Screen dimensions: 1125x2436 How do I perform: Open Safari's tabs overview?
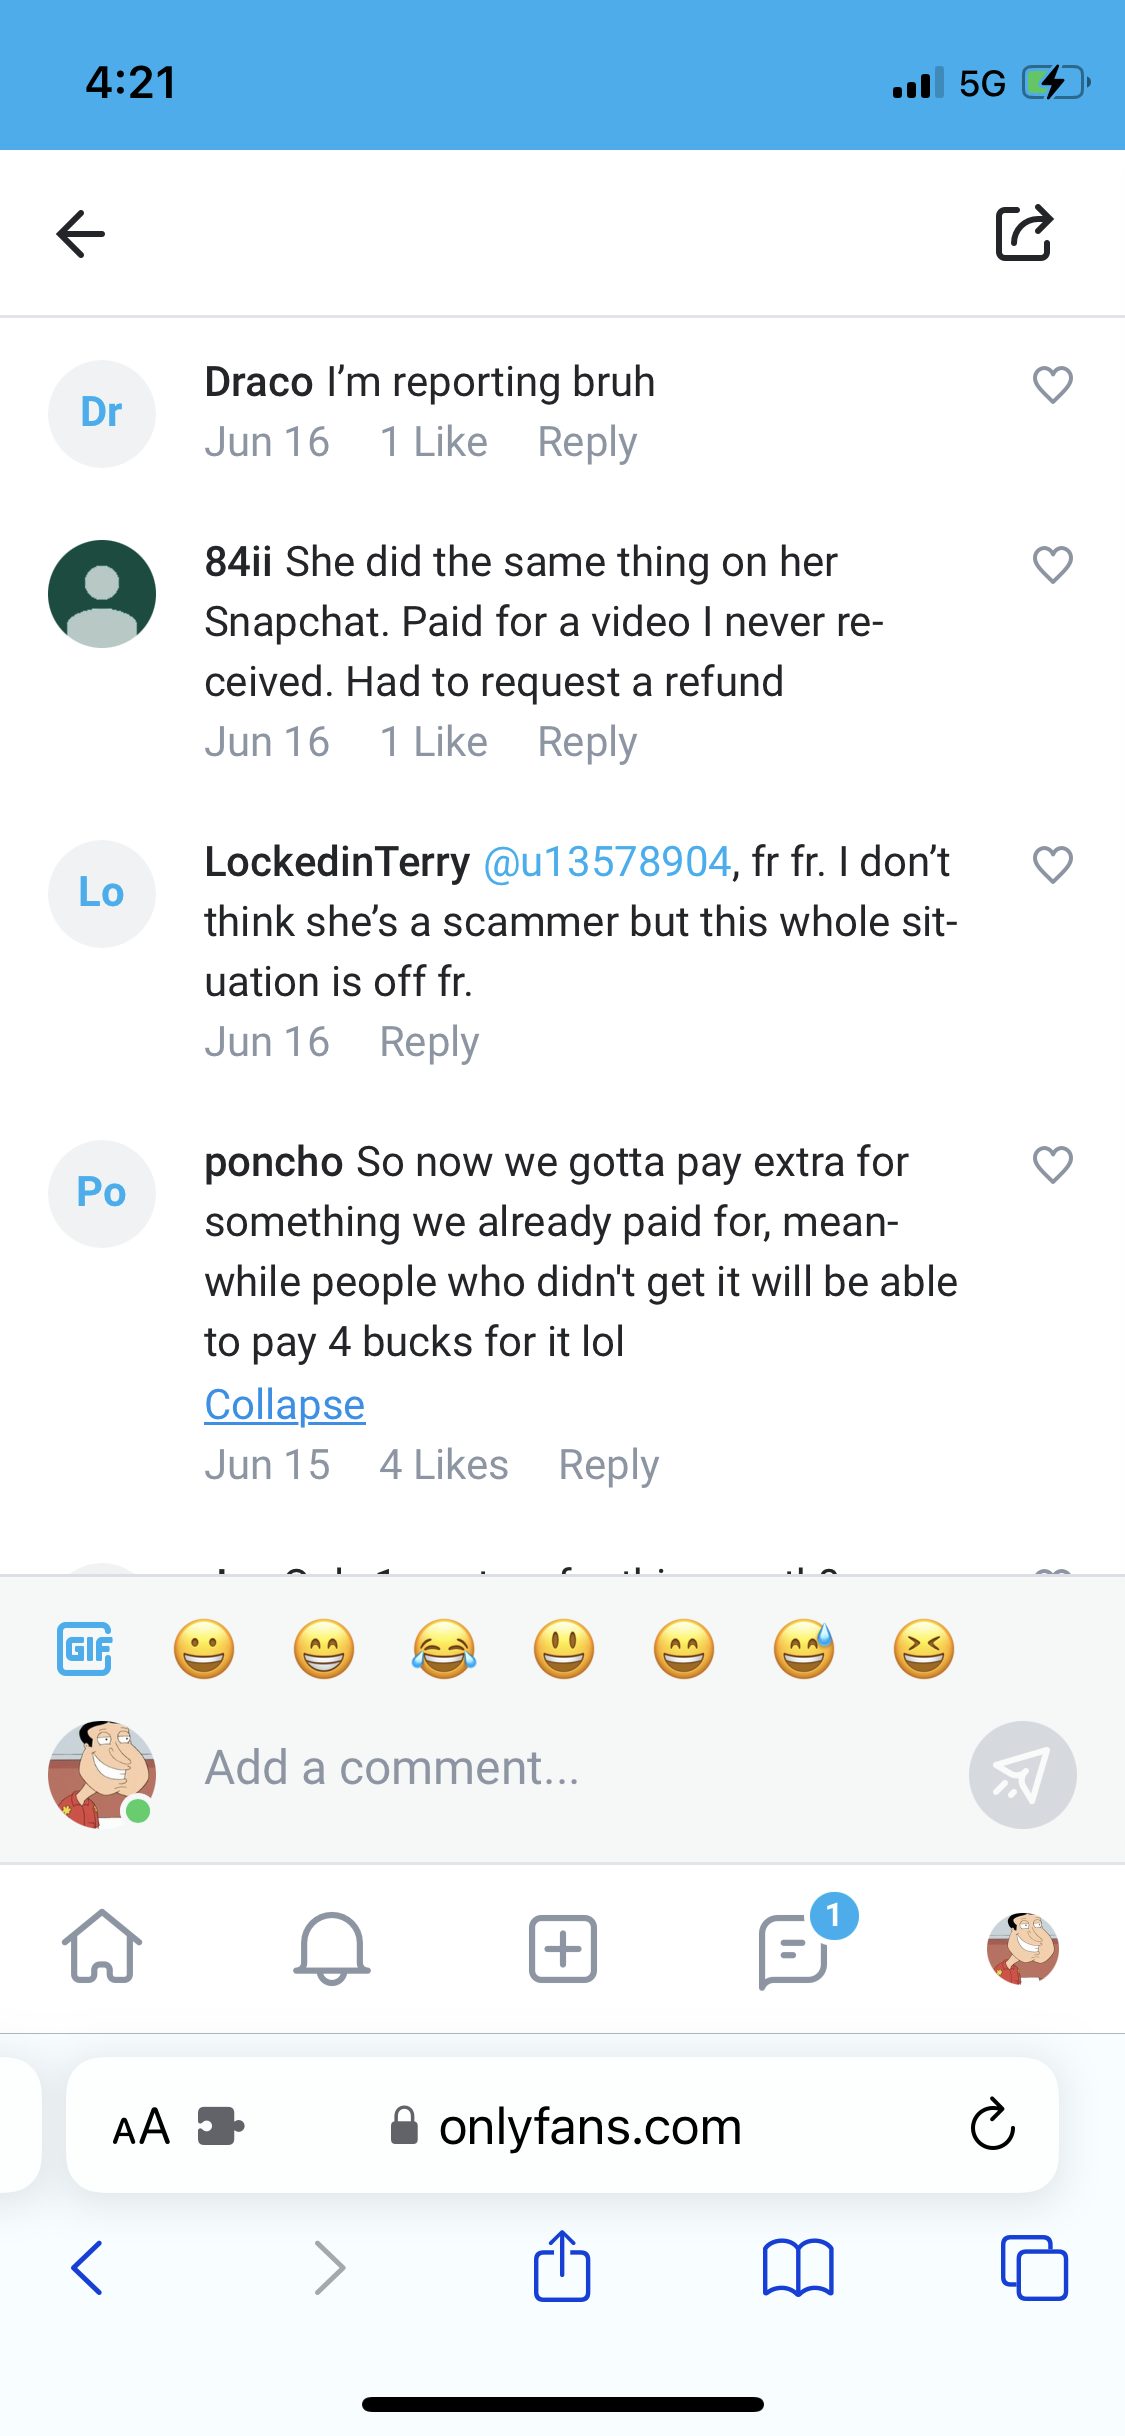tap(1034, 2267)
